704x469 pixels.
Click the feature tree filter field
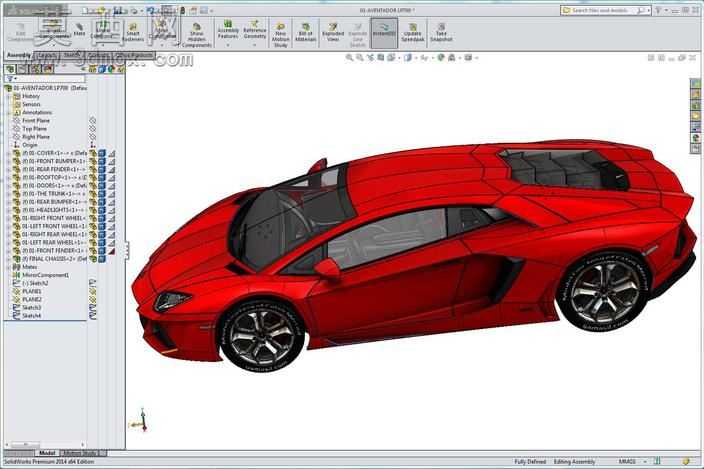pyautogui.click(x=45, y=79)
